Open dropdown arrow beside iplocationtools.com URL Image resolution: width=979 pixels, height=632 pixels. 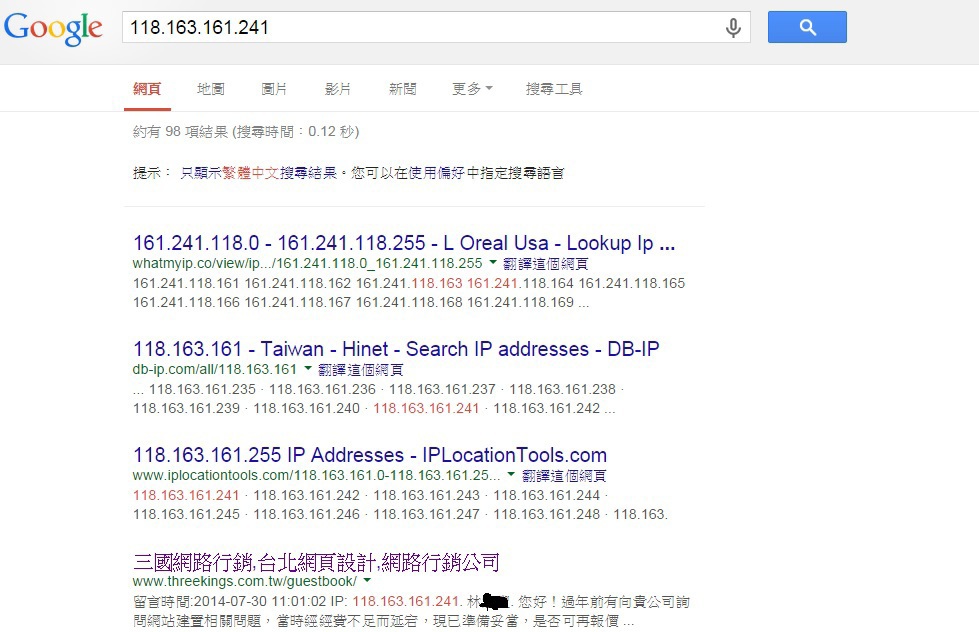tap(511, 475)
